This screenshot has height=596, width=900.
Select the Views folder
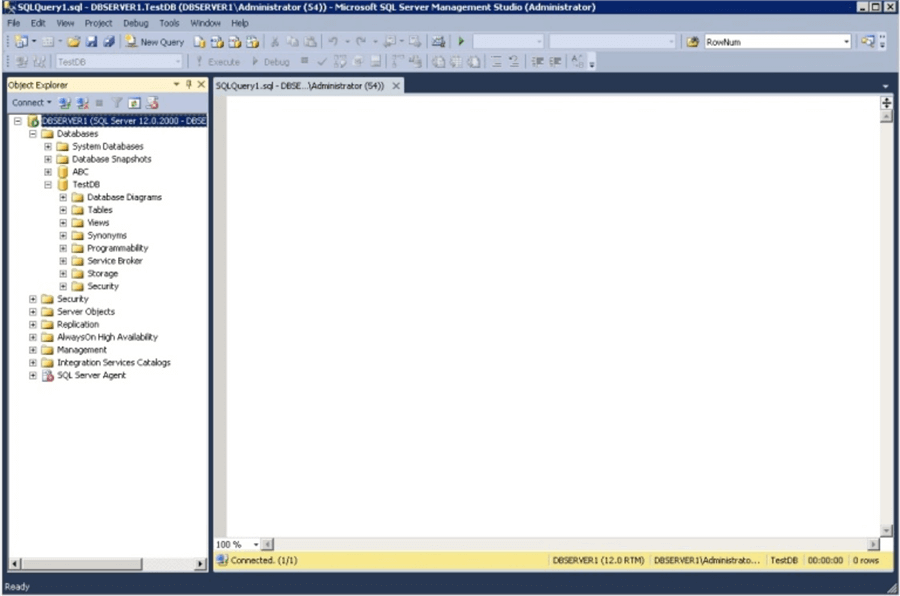[x=98, y=222]
